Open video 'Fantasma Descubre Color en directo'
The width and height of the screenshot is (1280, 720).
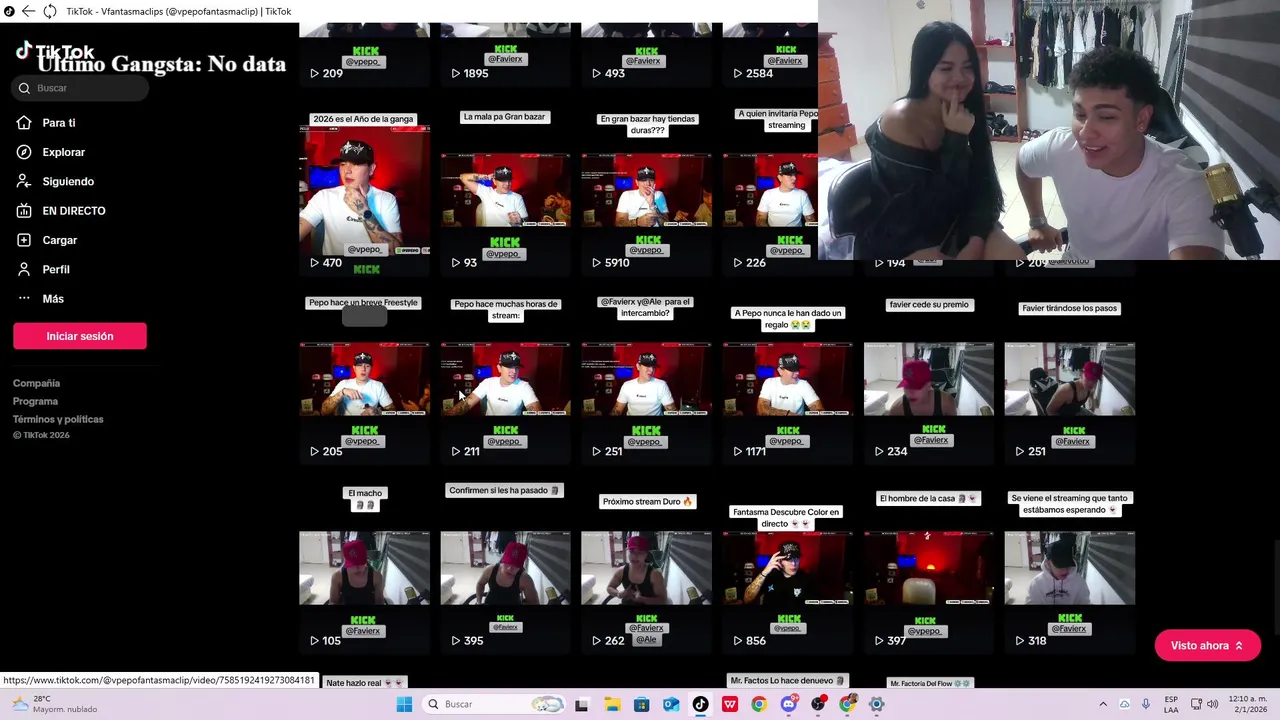pyautogui.click(x=787, y=568)
